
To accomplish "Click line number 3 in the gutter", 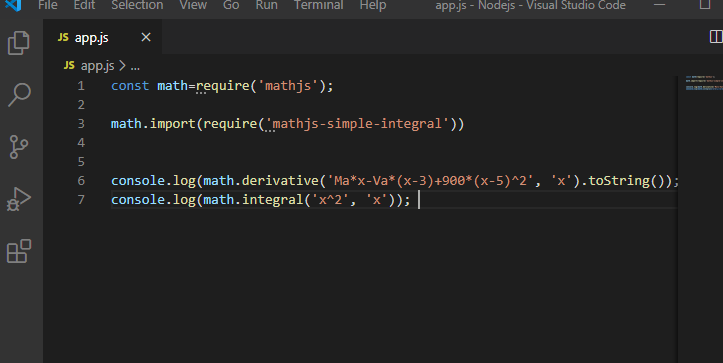I will [x=81, y=124].
